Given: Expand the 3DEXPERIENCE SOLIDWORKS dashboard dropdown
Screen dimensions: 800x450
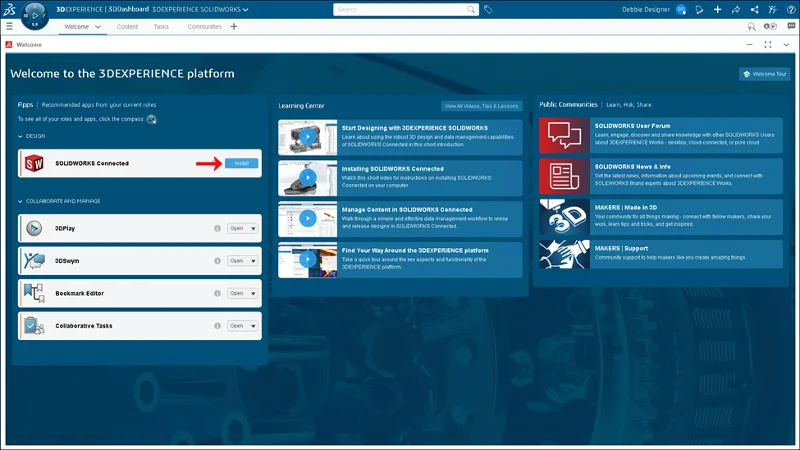Looking at the screenshot, I should (x=246, y=9).
